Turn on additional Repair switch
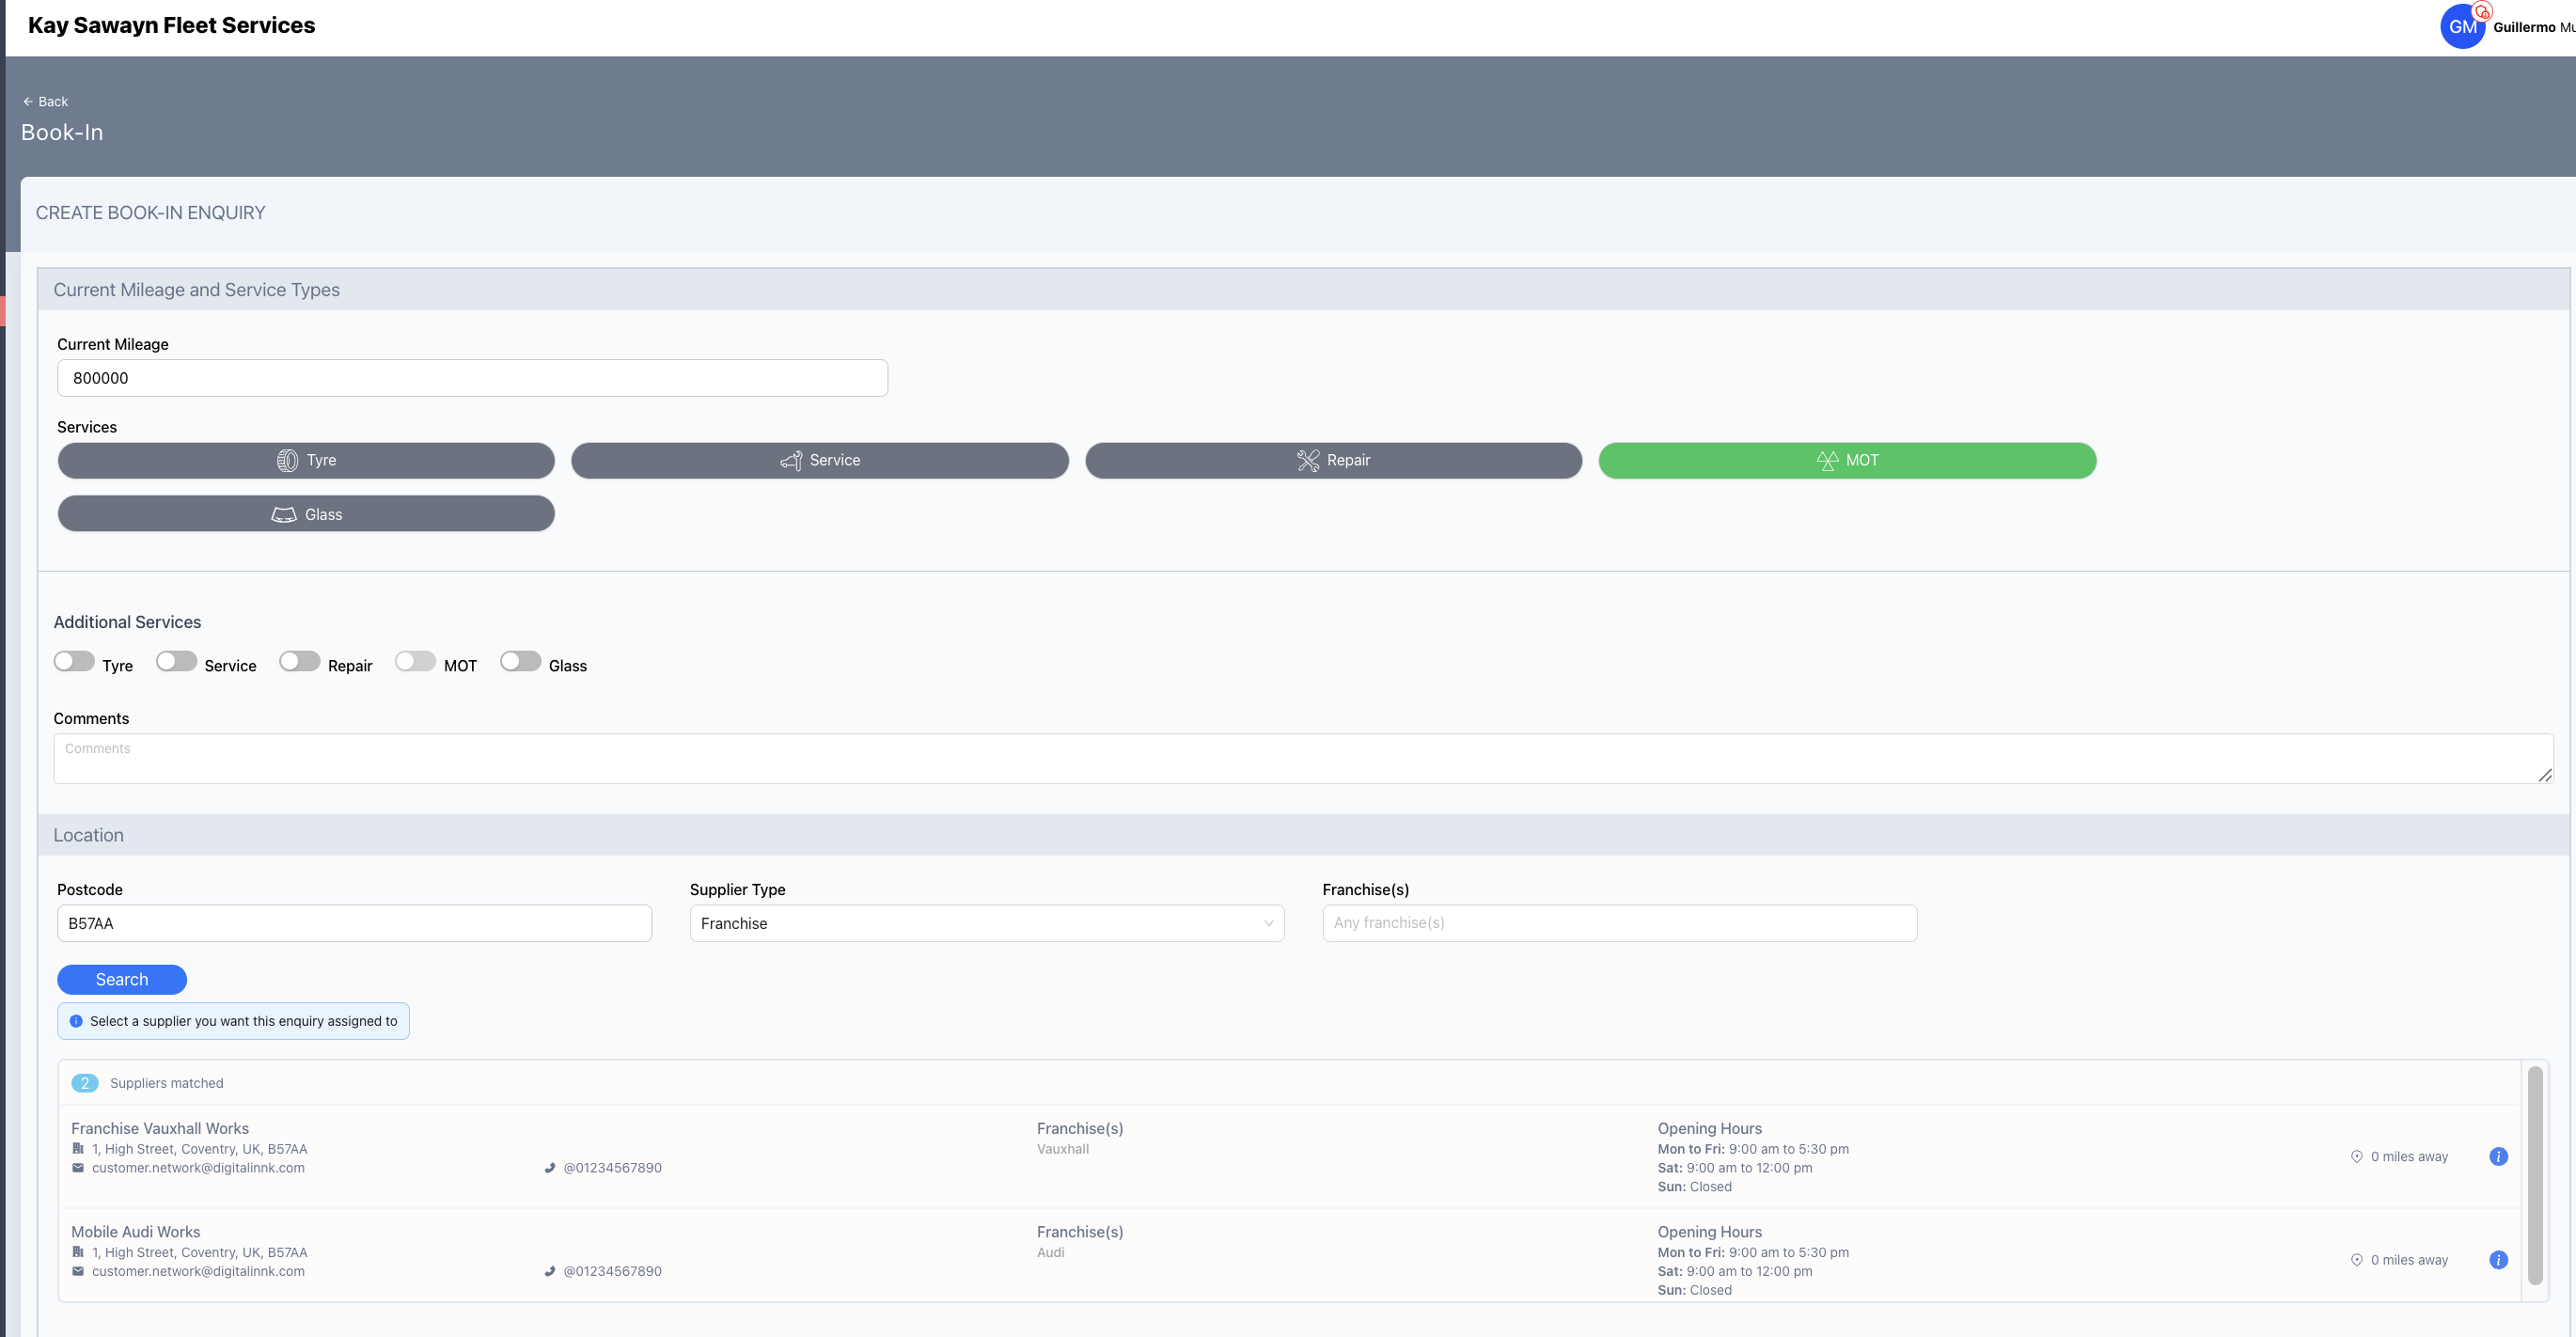Screen dimensions: 2576x1337 300,662
